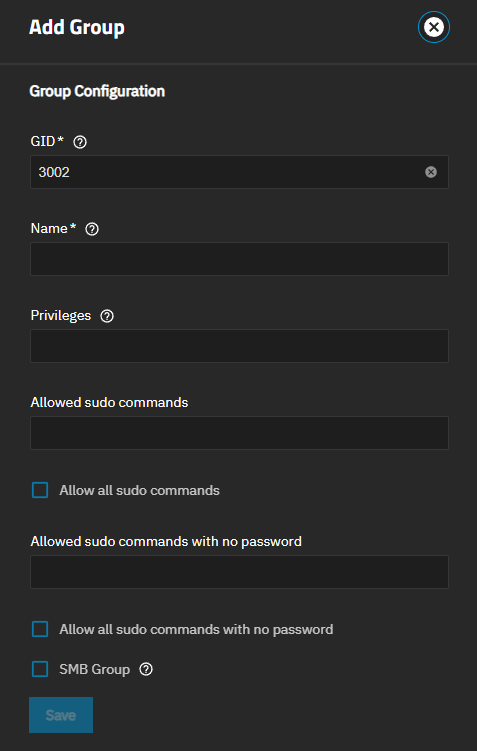Viewport: 477px width, 751px height.
Task: Close the Add Group panel
Action: pos(434,27)
